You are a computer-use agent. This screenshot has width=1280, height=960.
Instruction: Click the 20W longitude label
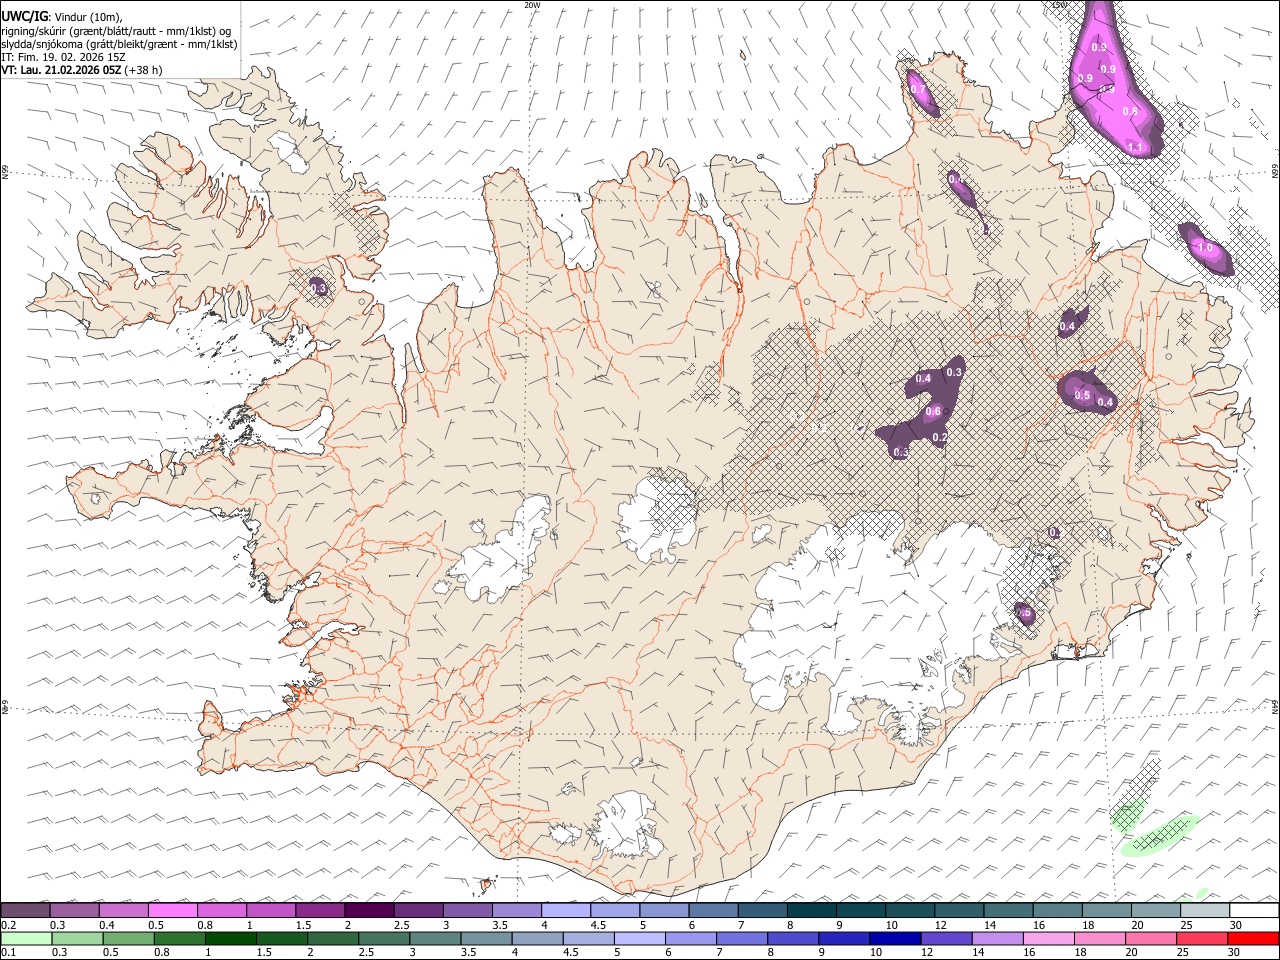click(532, 5)
